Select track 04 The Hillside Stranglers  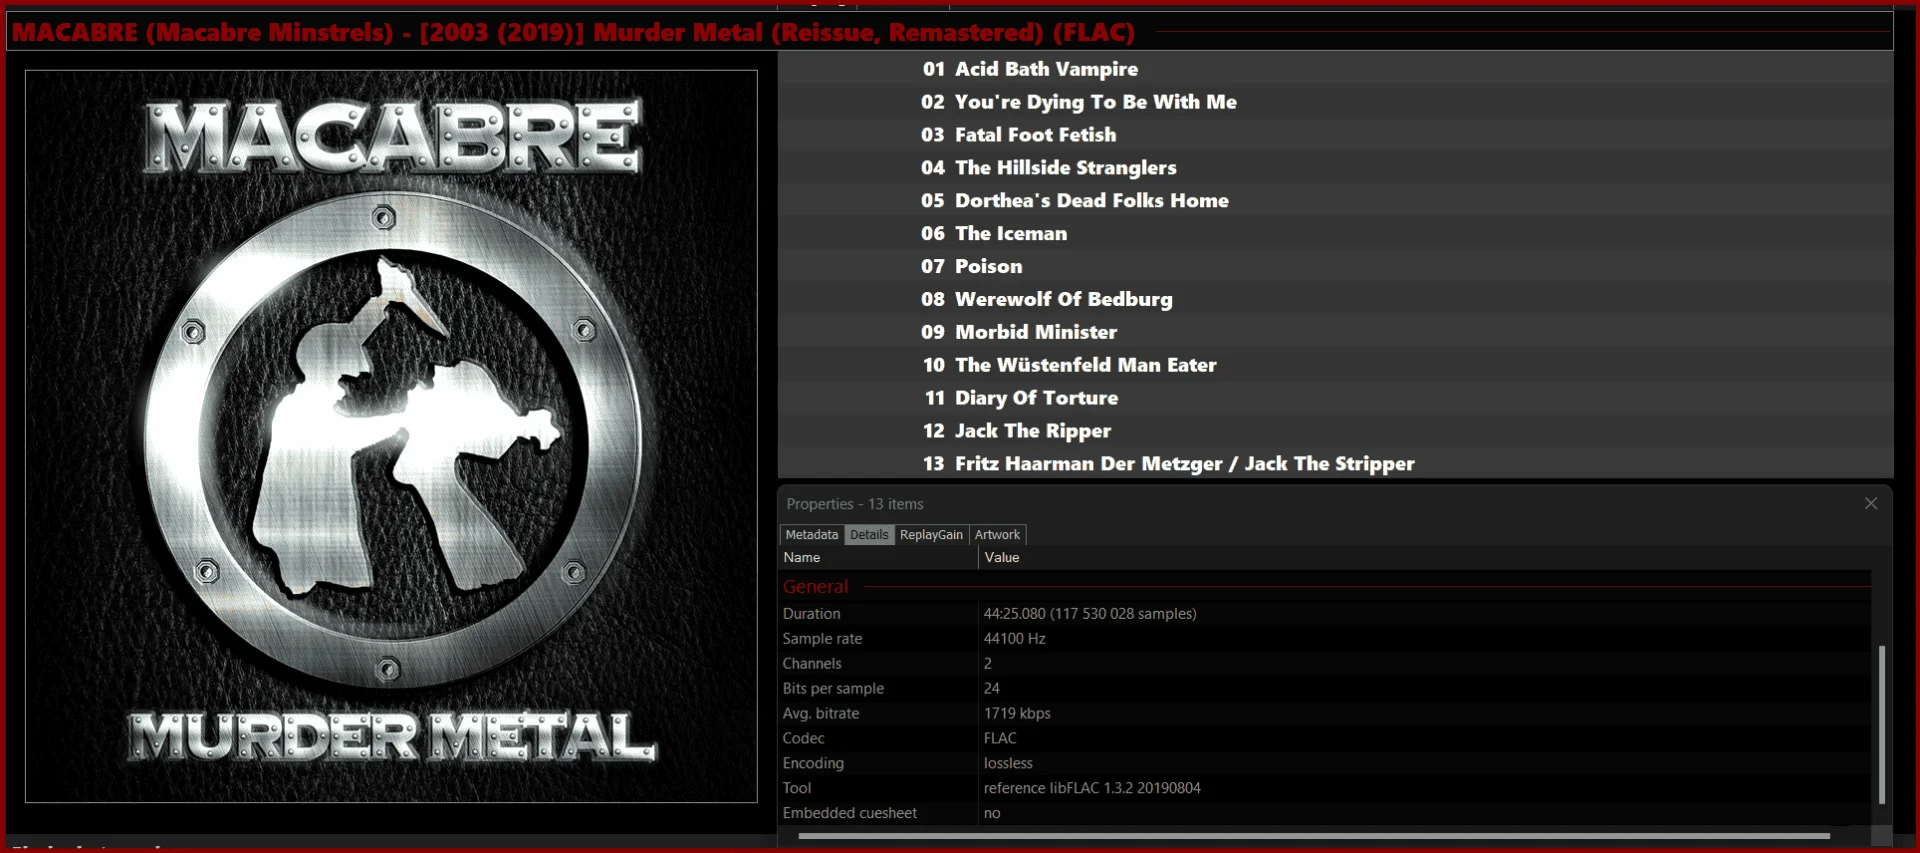[x=1335, y=168]
